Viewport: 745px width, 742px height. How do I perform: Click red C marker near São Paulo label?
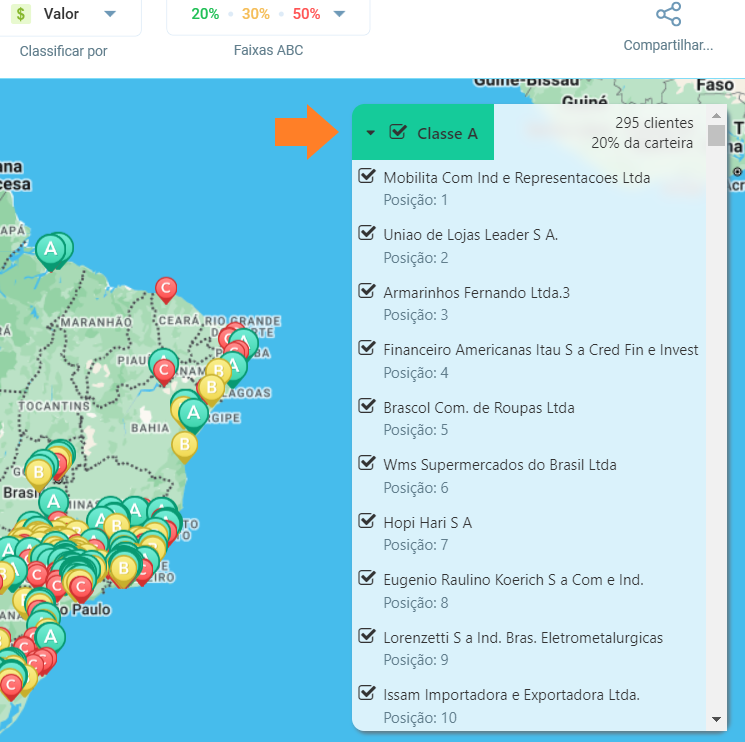[x=81, y=588]
